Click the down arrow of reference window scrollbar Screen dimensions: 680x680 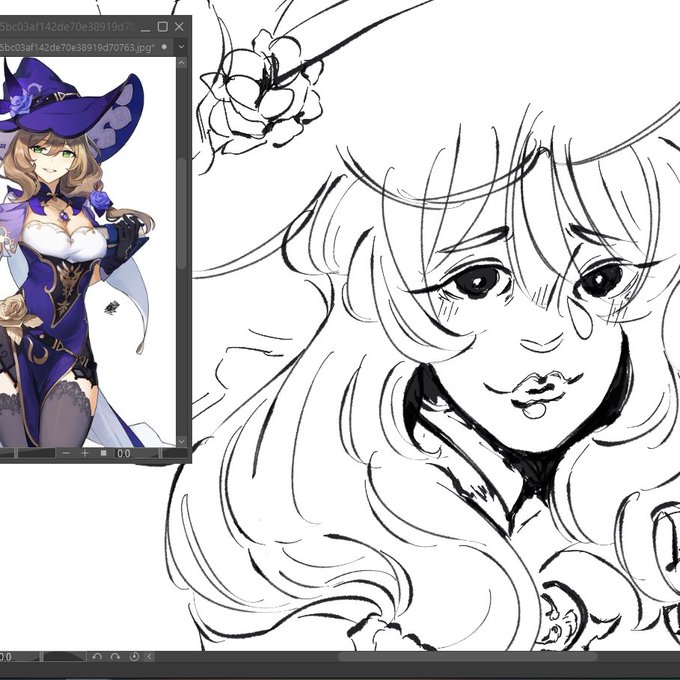click(x=181, y=441)
